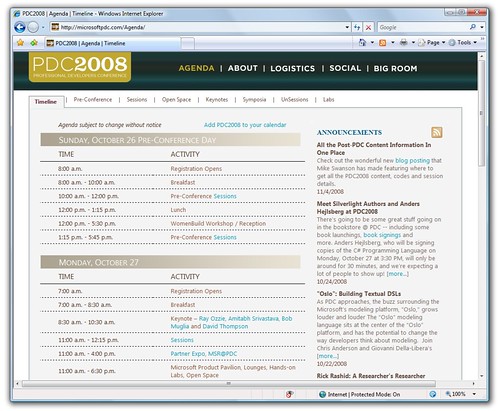Viewport: 500px width, 411px height.
Task: Click the Print toolbar icon
Action: click(404, 43)
